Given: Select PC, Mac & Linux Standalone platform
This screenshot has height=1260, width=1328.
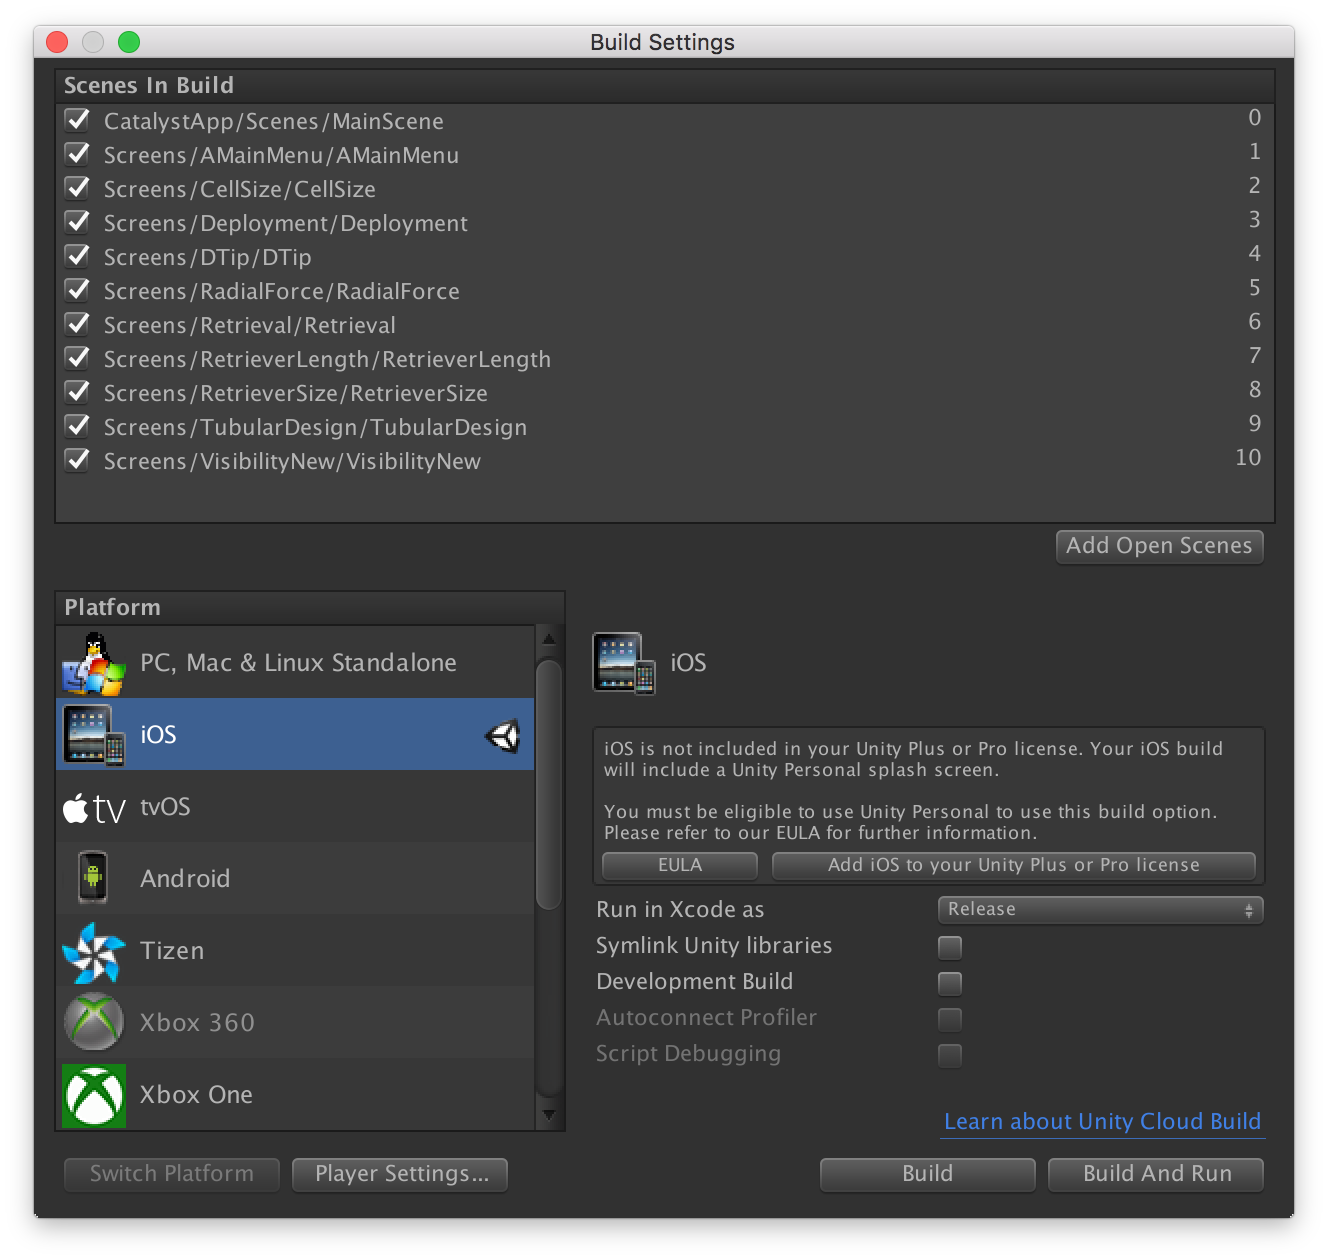Looking at the screenshot, I should pos(296,663).
